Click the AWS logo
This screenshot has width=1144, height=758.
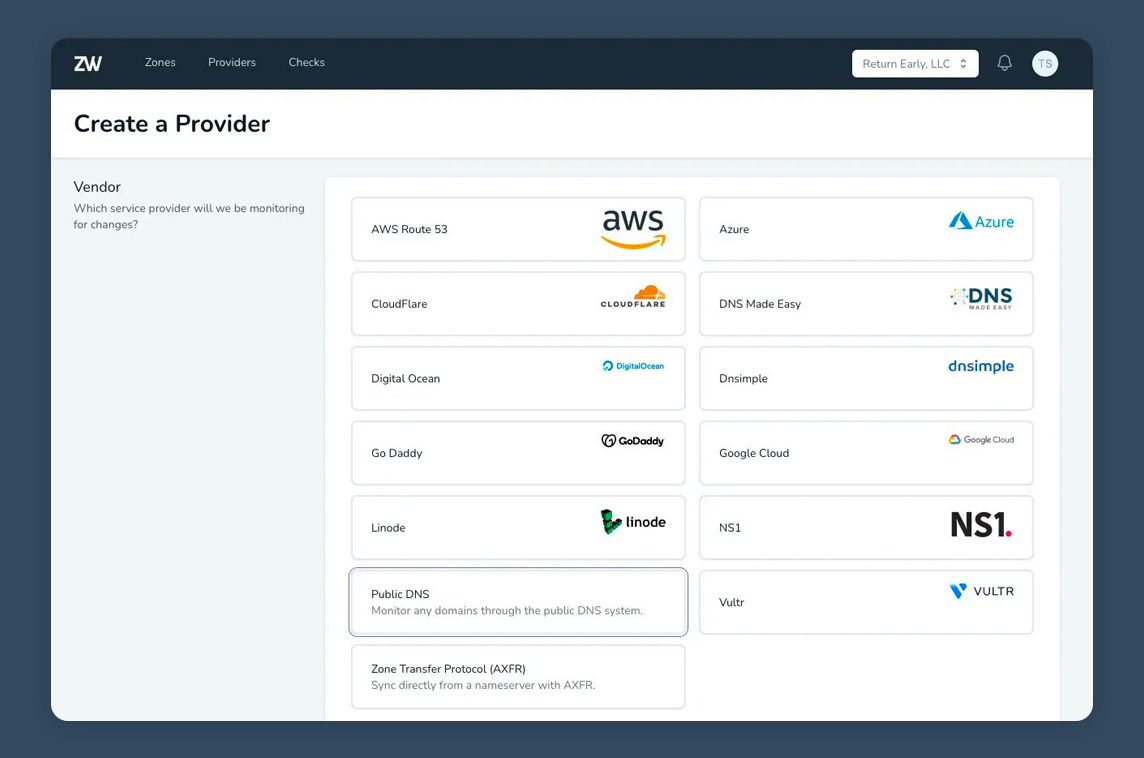pyautogui.click(x=633, y=228)
